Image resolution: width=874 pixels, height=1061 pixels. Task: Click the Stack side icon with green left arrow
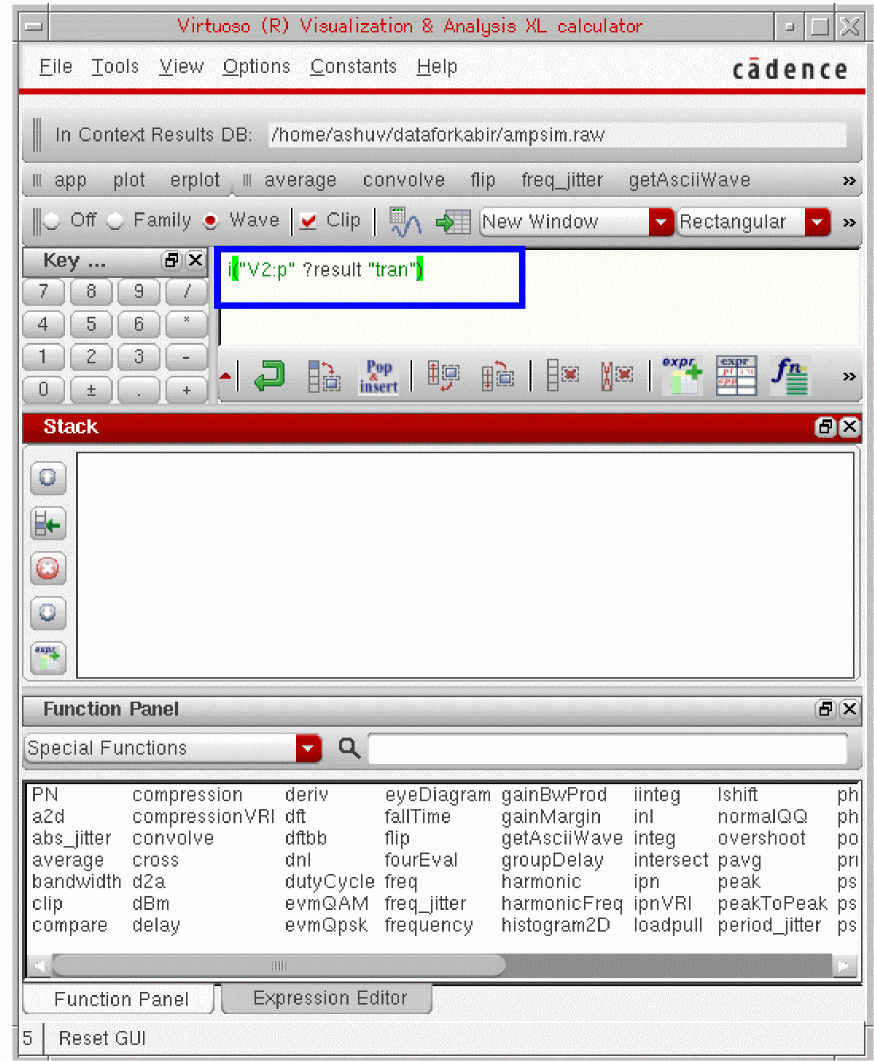click(x=47, y=524)
